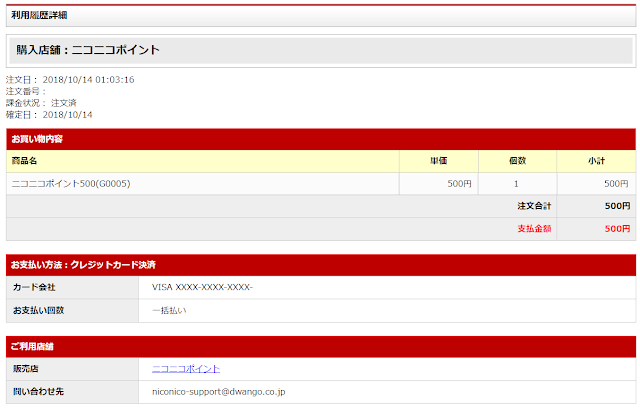Viewport: 640px width, 408px height.
Task: Click the 注文番号 label
Action: (25, 91)
